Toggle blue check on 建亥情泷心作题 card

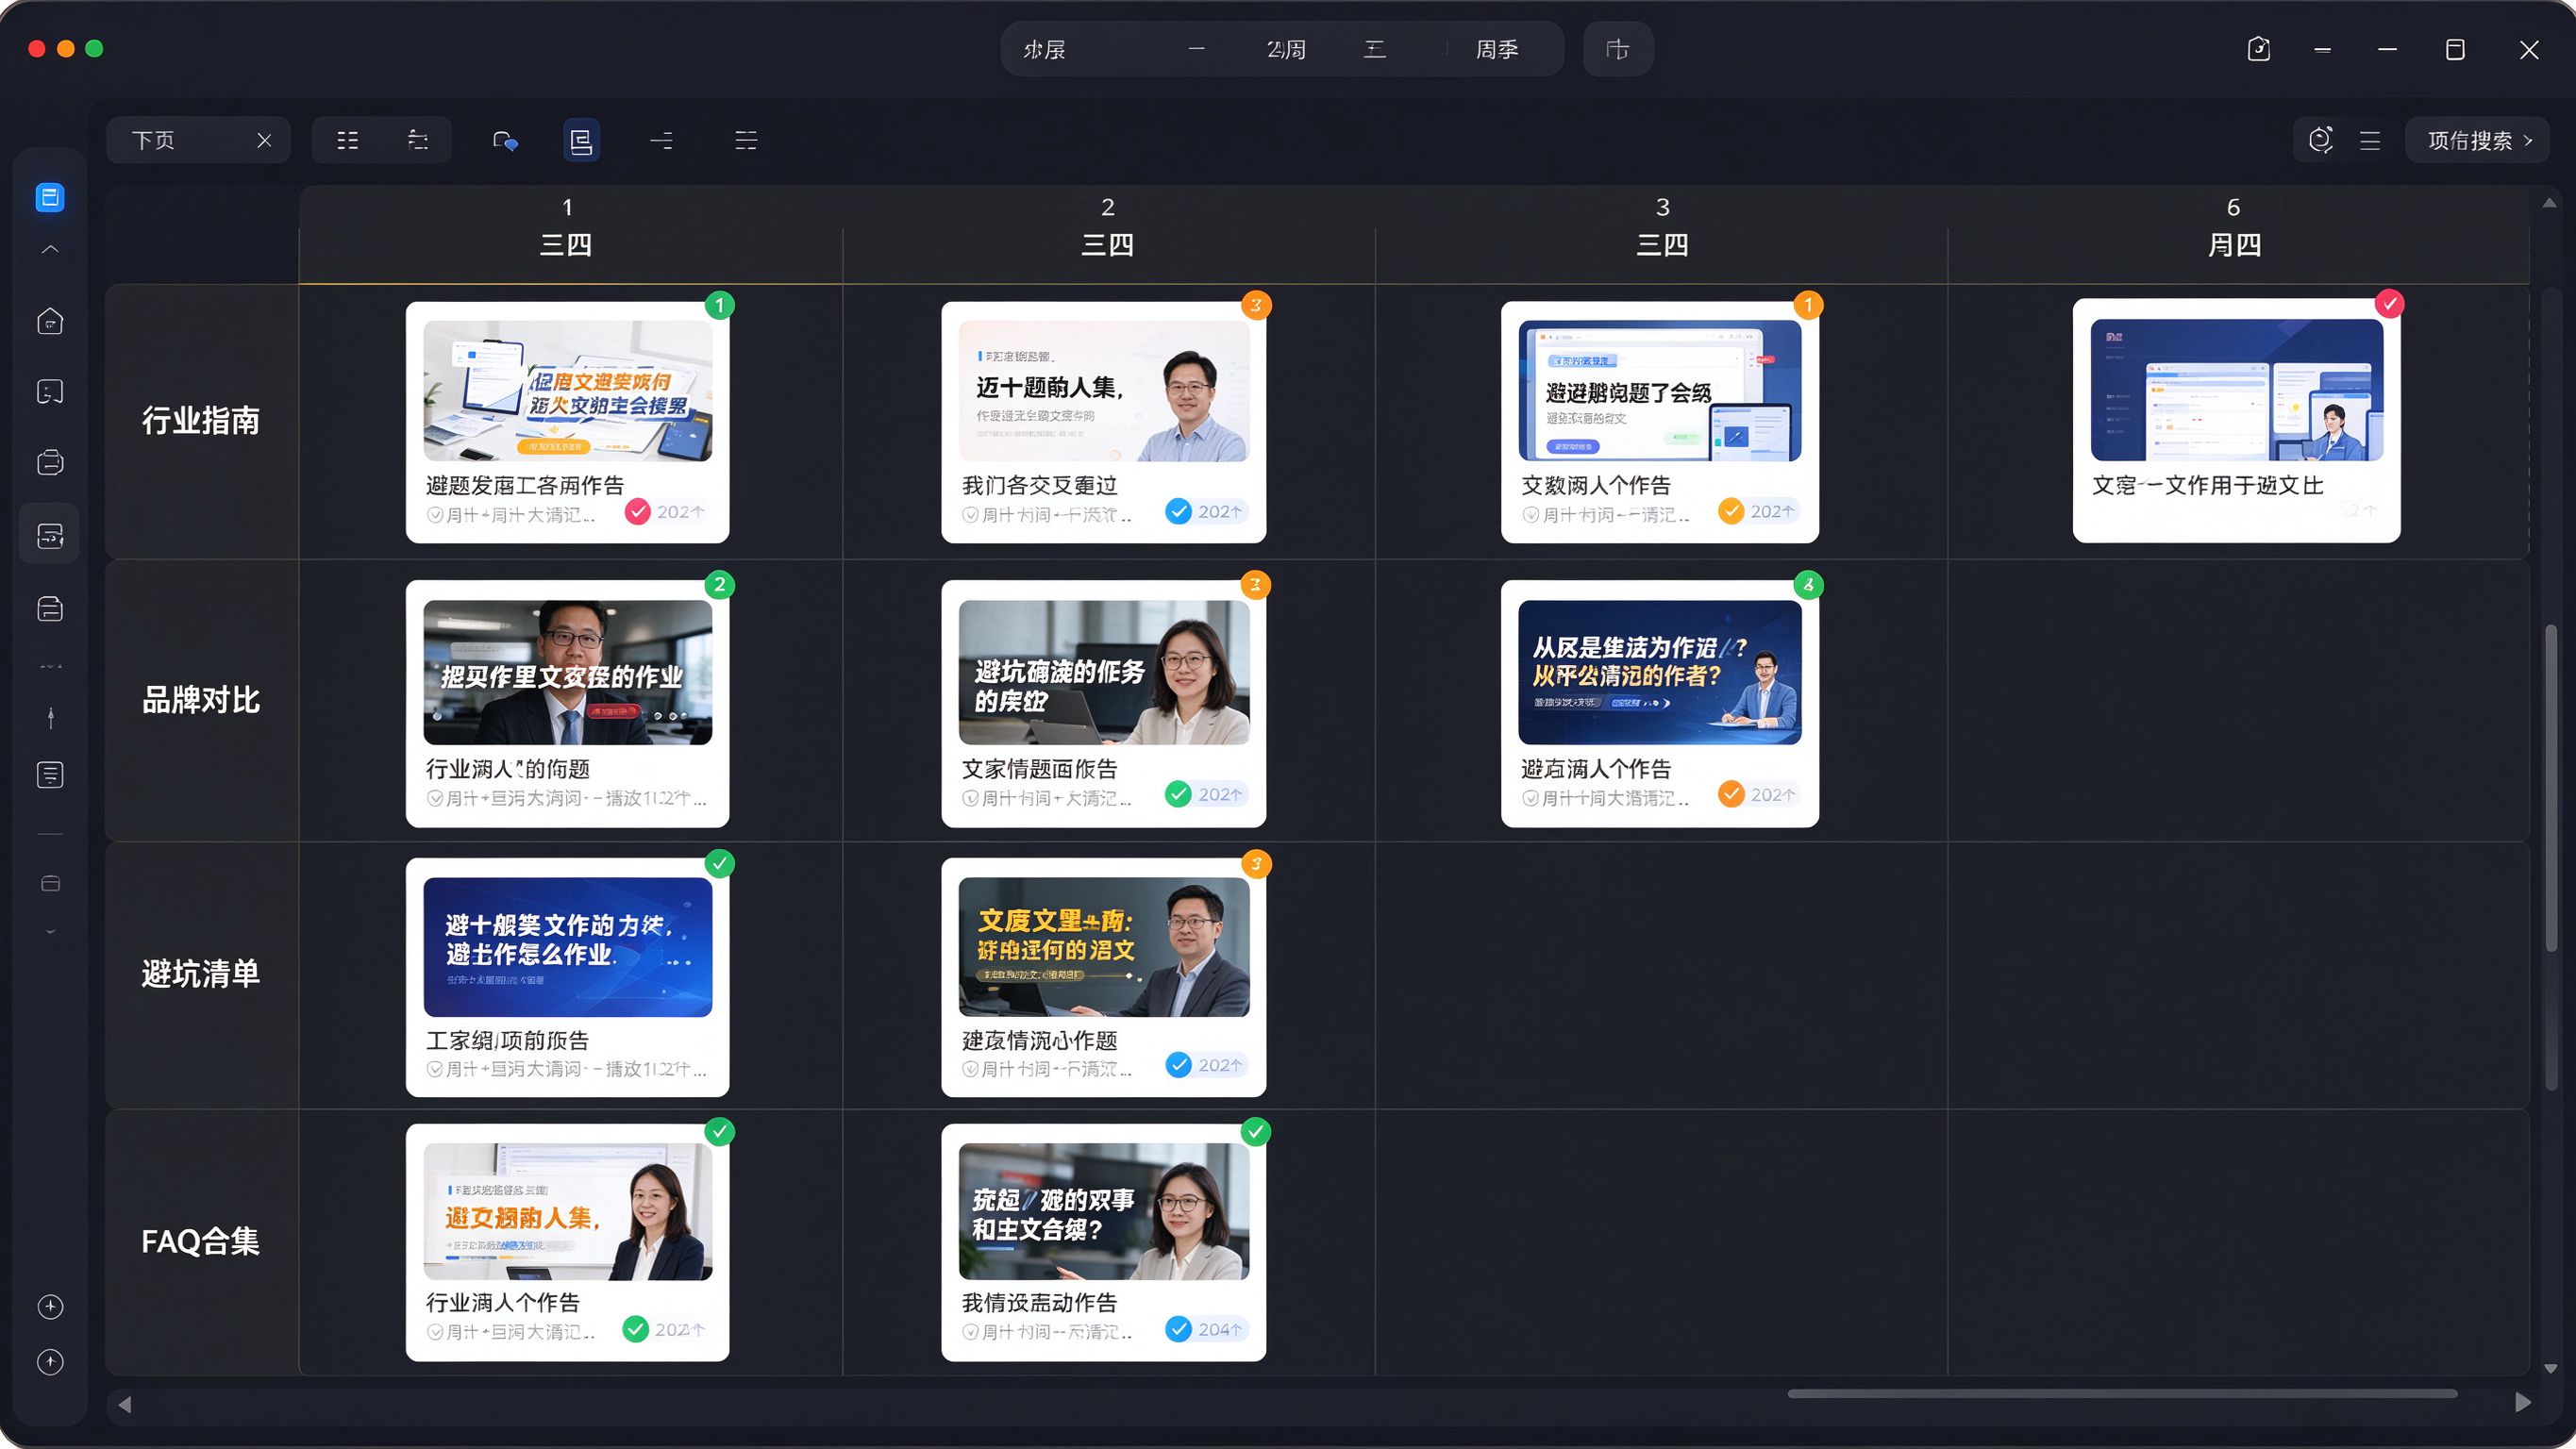tap(1179, 1065)
